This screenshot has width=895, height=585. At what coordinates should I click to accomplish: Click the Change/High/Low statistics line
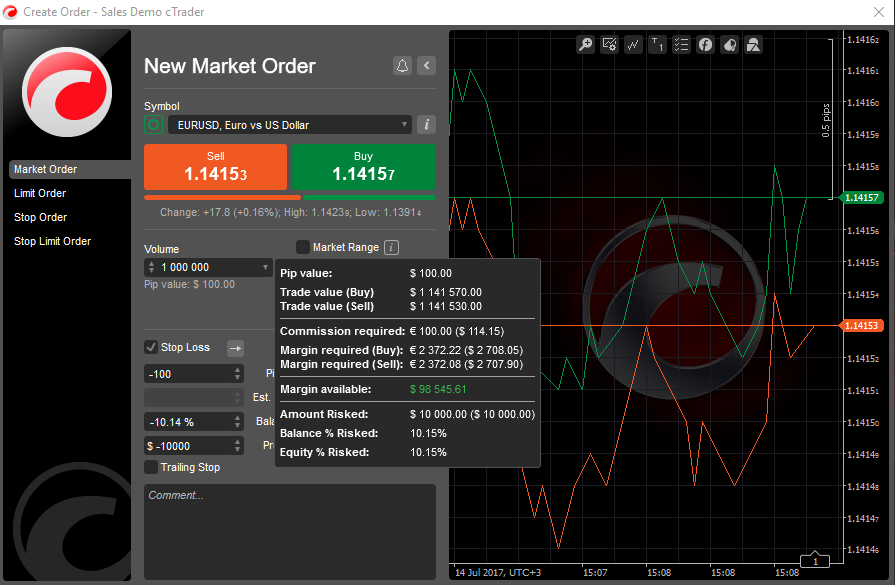point(291,212)
